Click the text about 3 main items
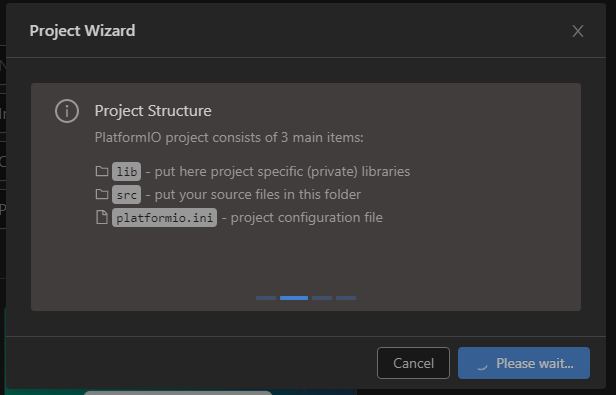This screenshot has height=395, width=616. tap(229, 138)
